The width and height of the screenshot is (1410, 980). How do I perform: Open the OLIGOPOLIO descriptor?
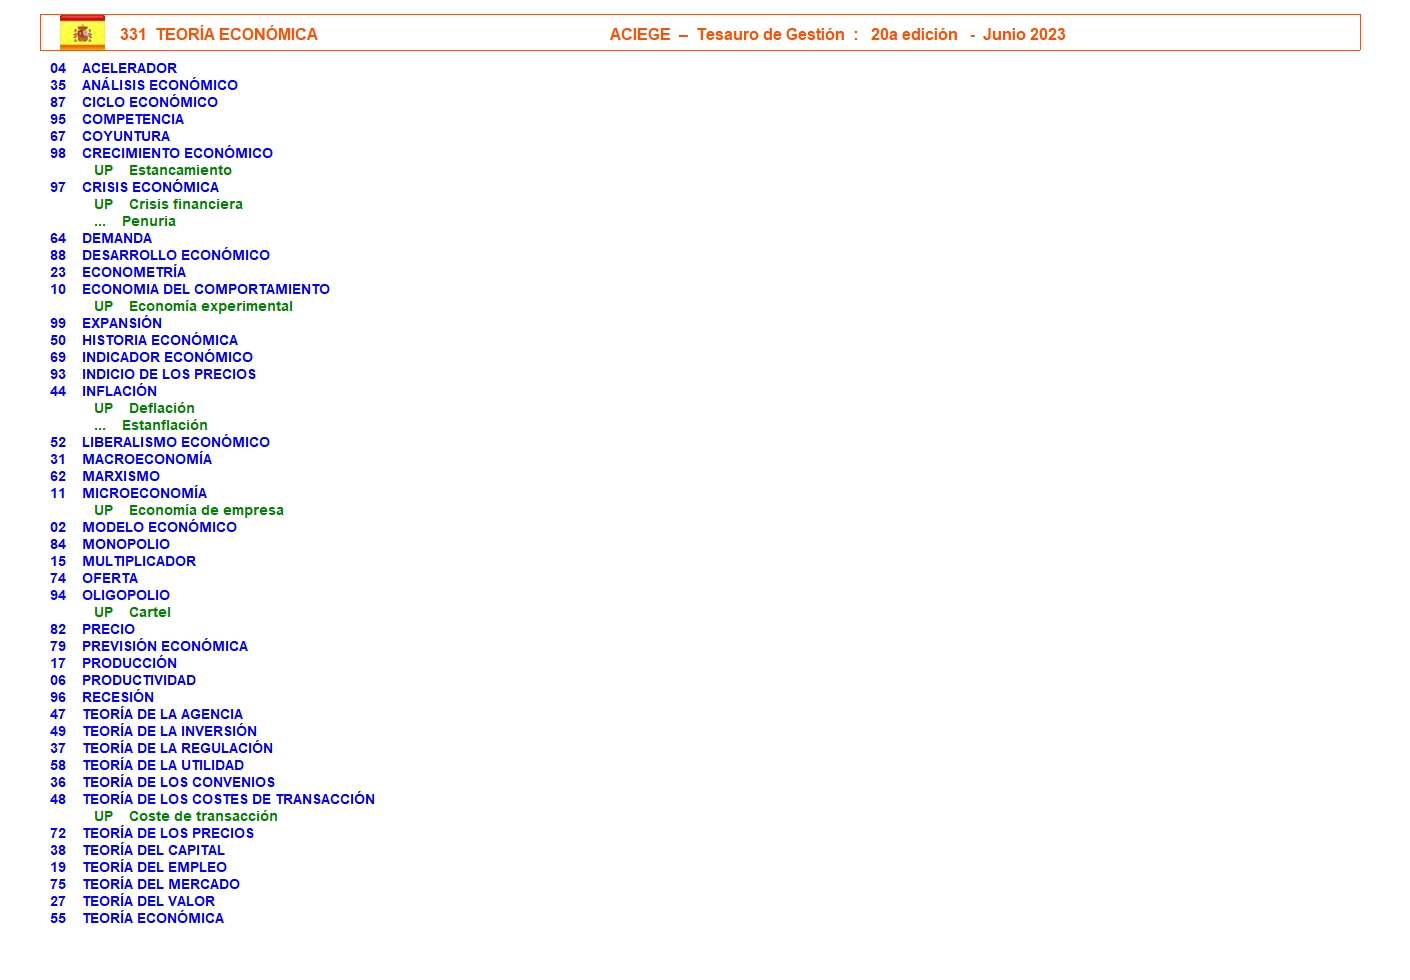126,595
